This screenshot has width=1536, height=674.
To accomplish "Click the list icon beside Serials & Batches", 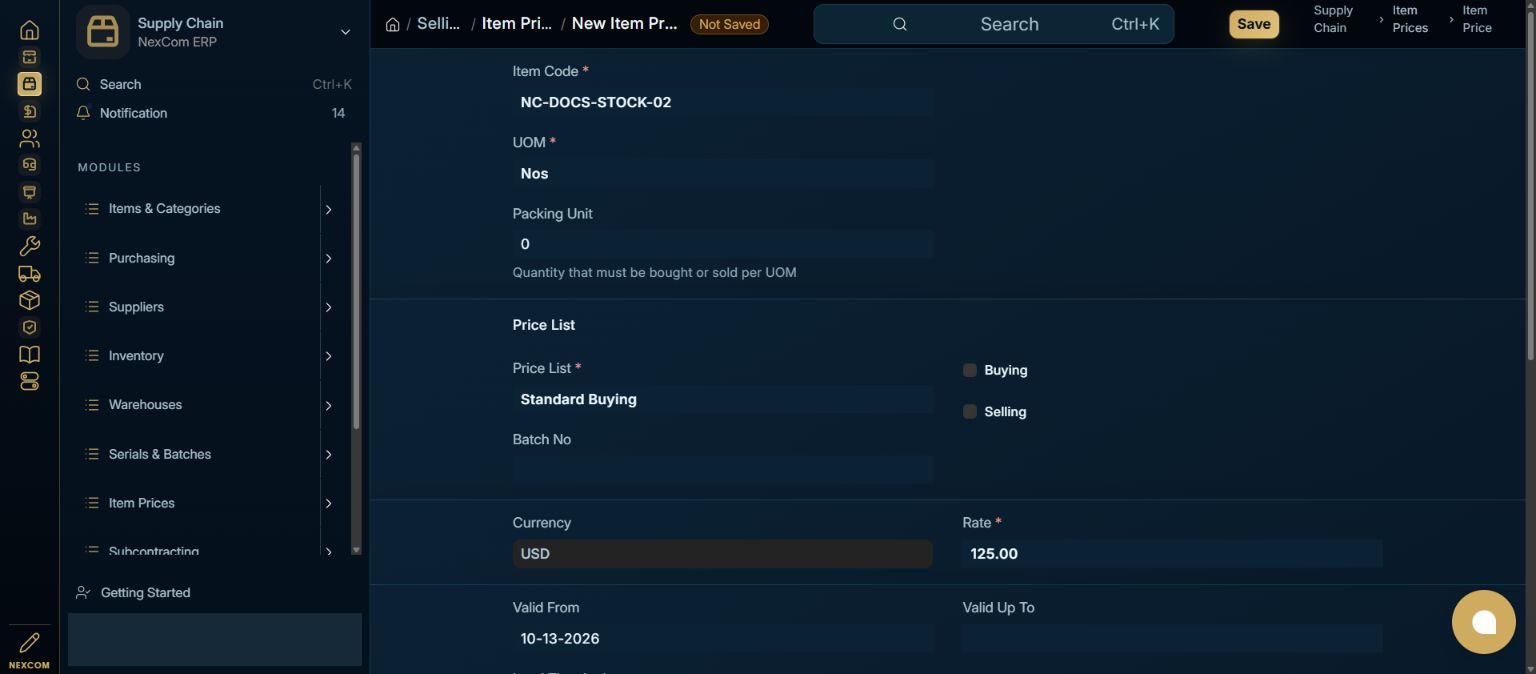I will point(92,454).
